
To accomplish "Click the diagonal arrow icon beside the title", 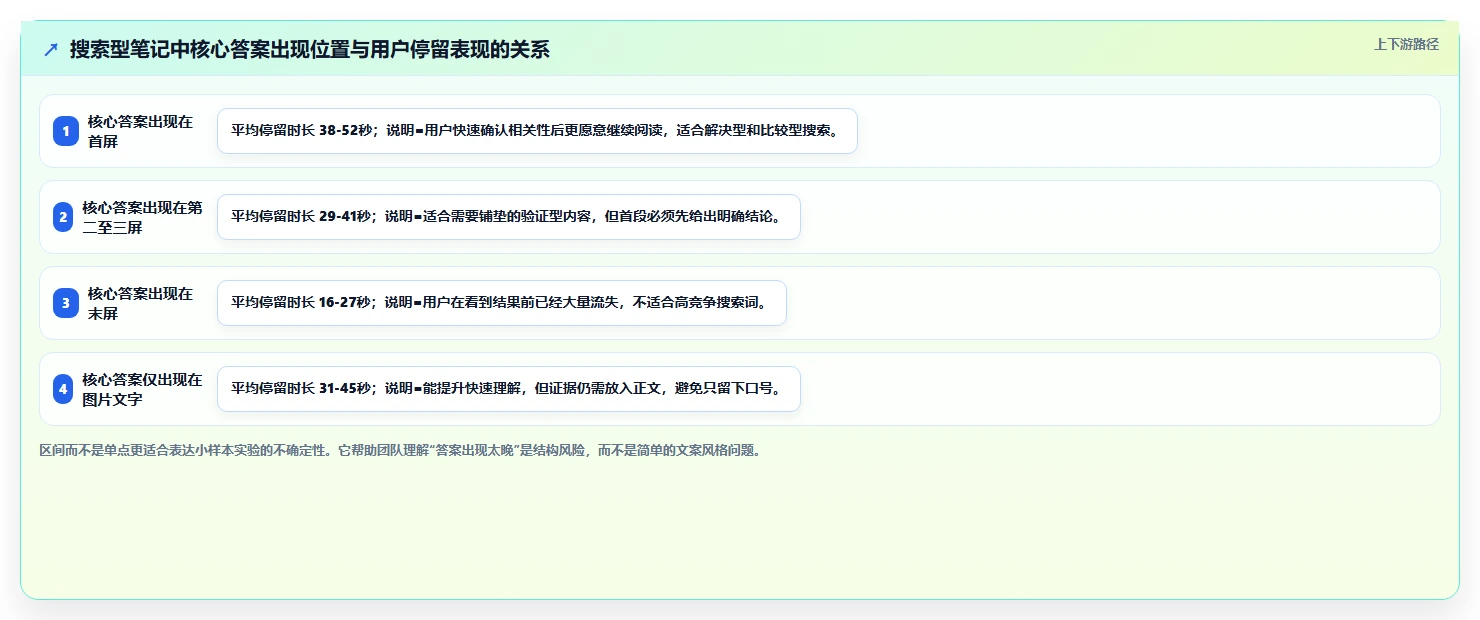I will pos(51,49).
